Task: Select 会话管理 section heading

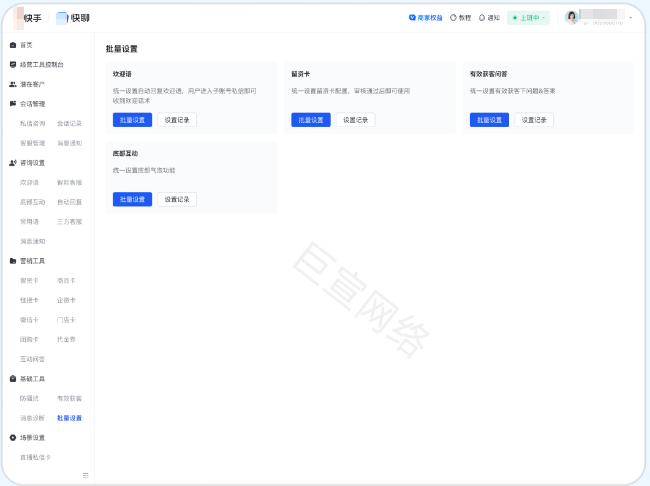Action: [x=32, y=104]
